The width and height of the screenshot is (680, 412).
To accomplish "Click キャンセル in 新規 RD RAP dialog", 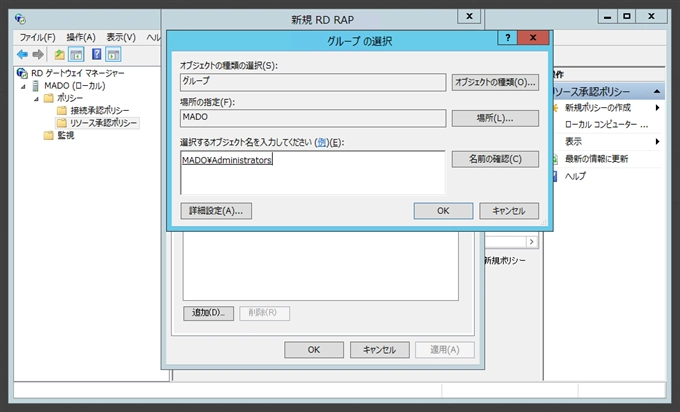I will [x=379, y=350].
